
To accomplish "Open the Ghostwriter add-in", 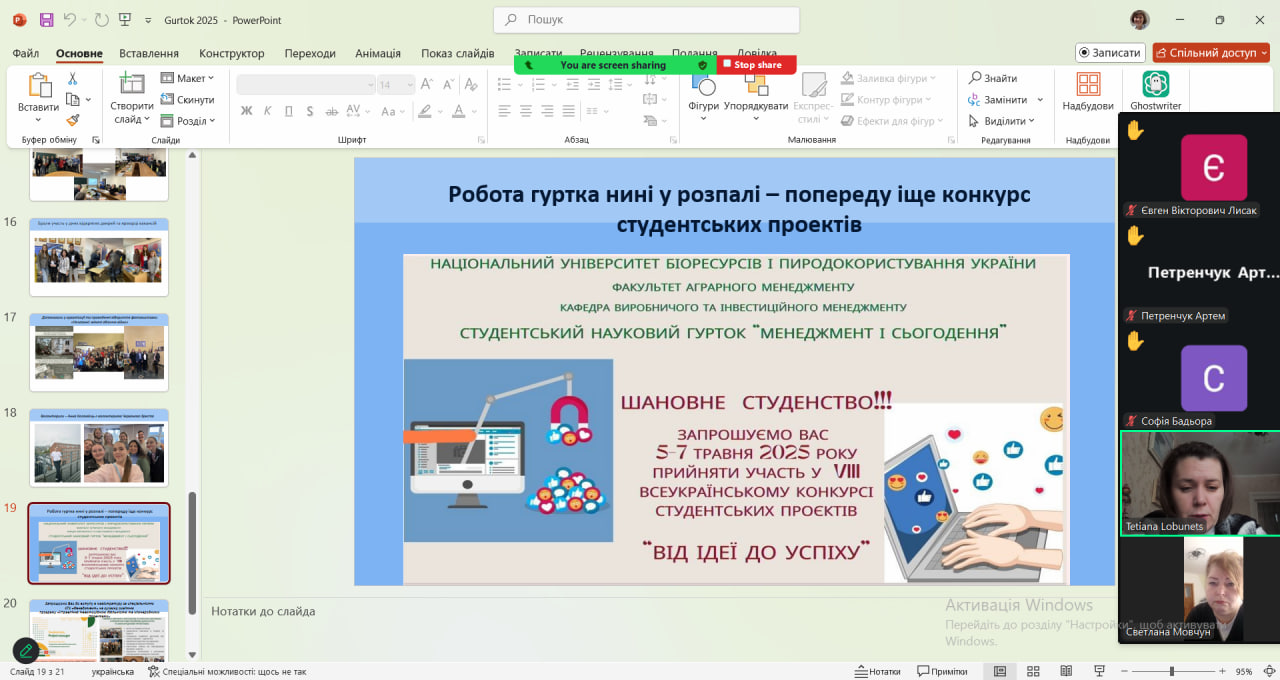I will pyautogui.click(x=1155, y=91).
